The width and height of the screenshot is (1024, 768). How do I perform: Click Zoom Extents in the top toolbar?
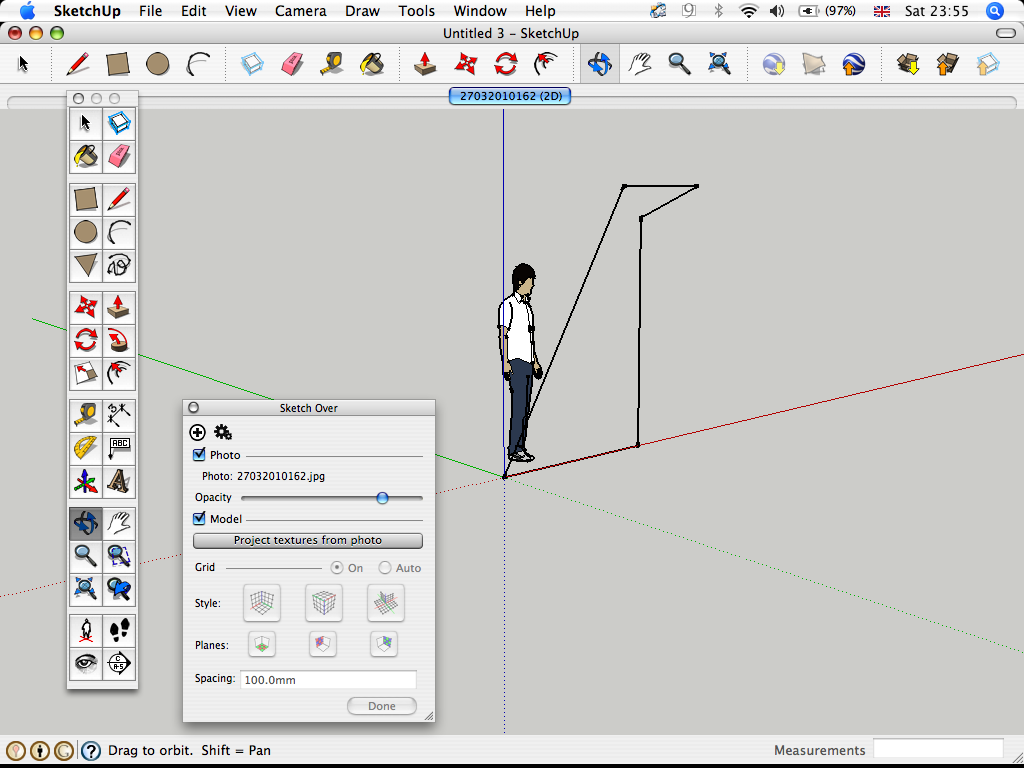pos(719,64)
